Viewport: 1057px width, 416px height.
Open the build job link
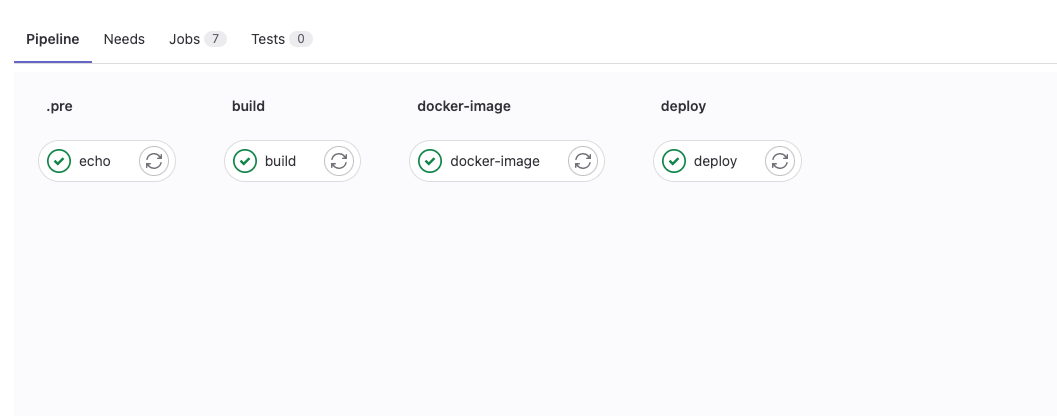(x=280, y=161)
